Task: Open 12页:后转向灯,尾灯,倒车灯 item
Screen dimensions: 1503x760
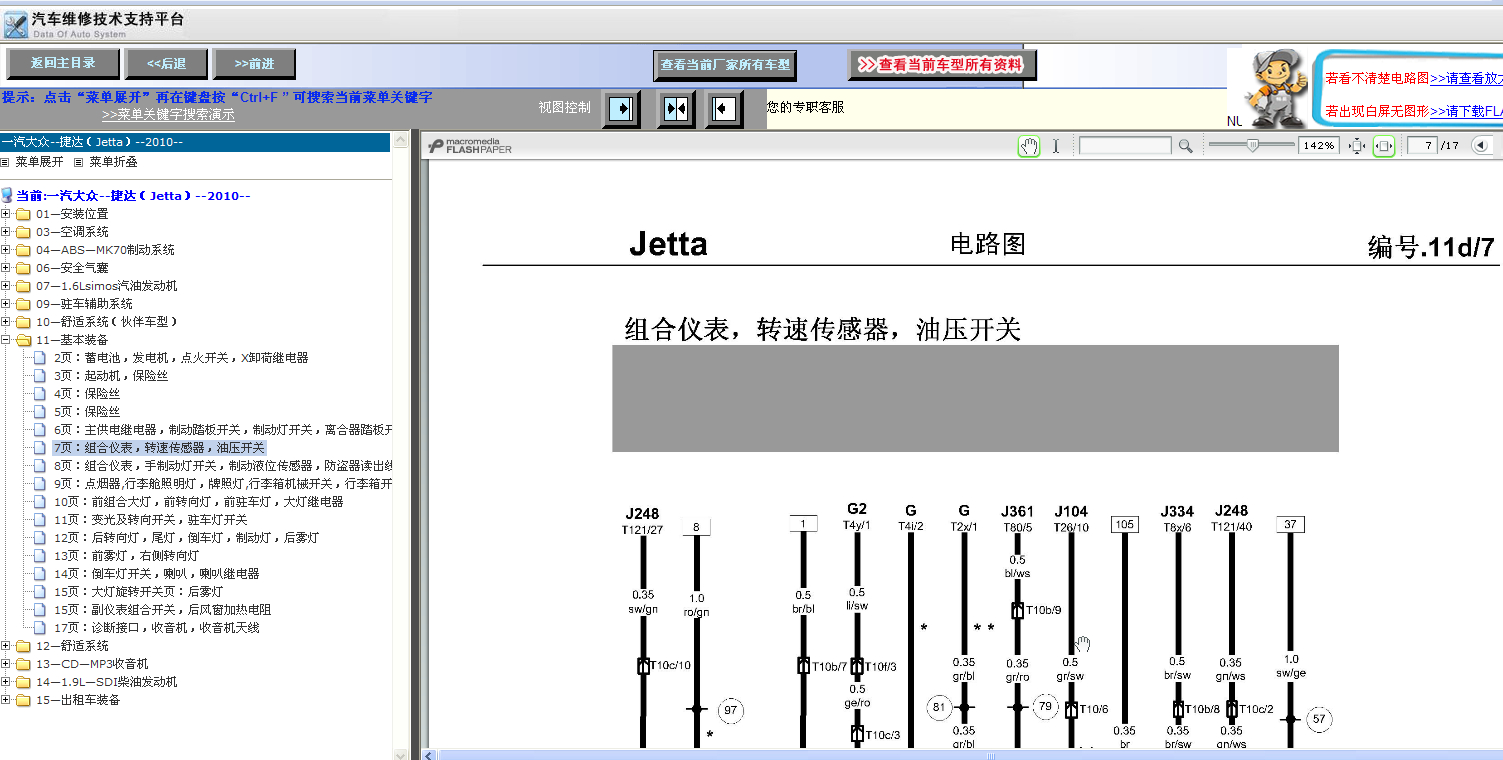Action: pyautogui.click(x=186, y=538)
